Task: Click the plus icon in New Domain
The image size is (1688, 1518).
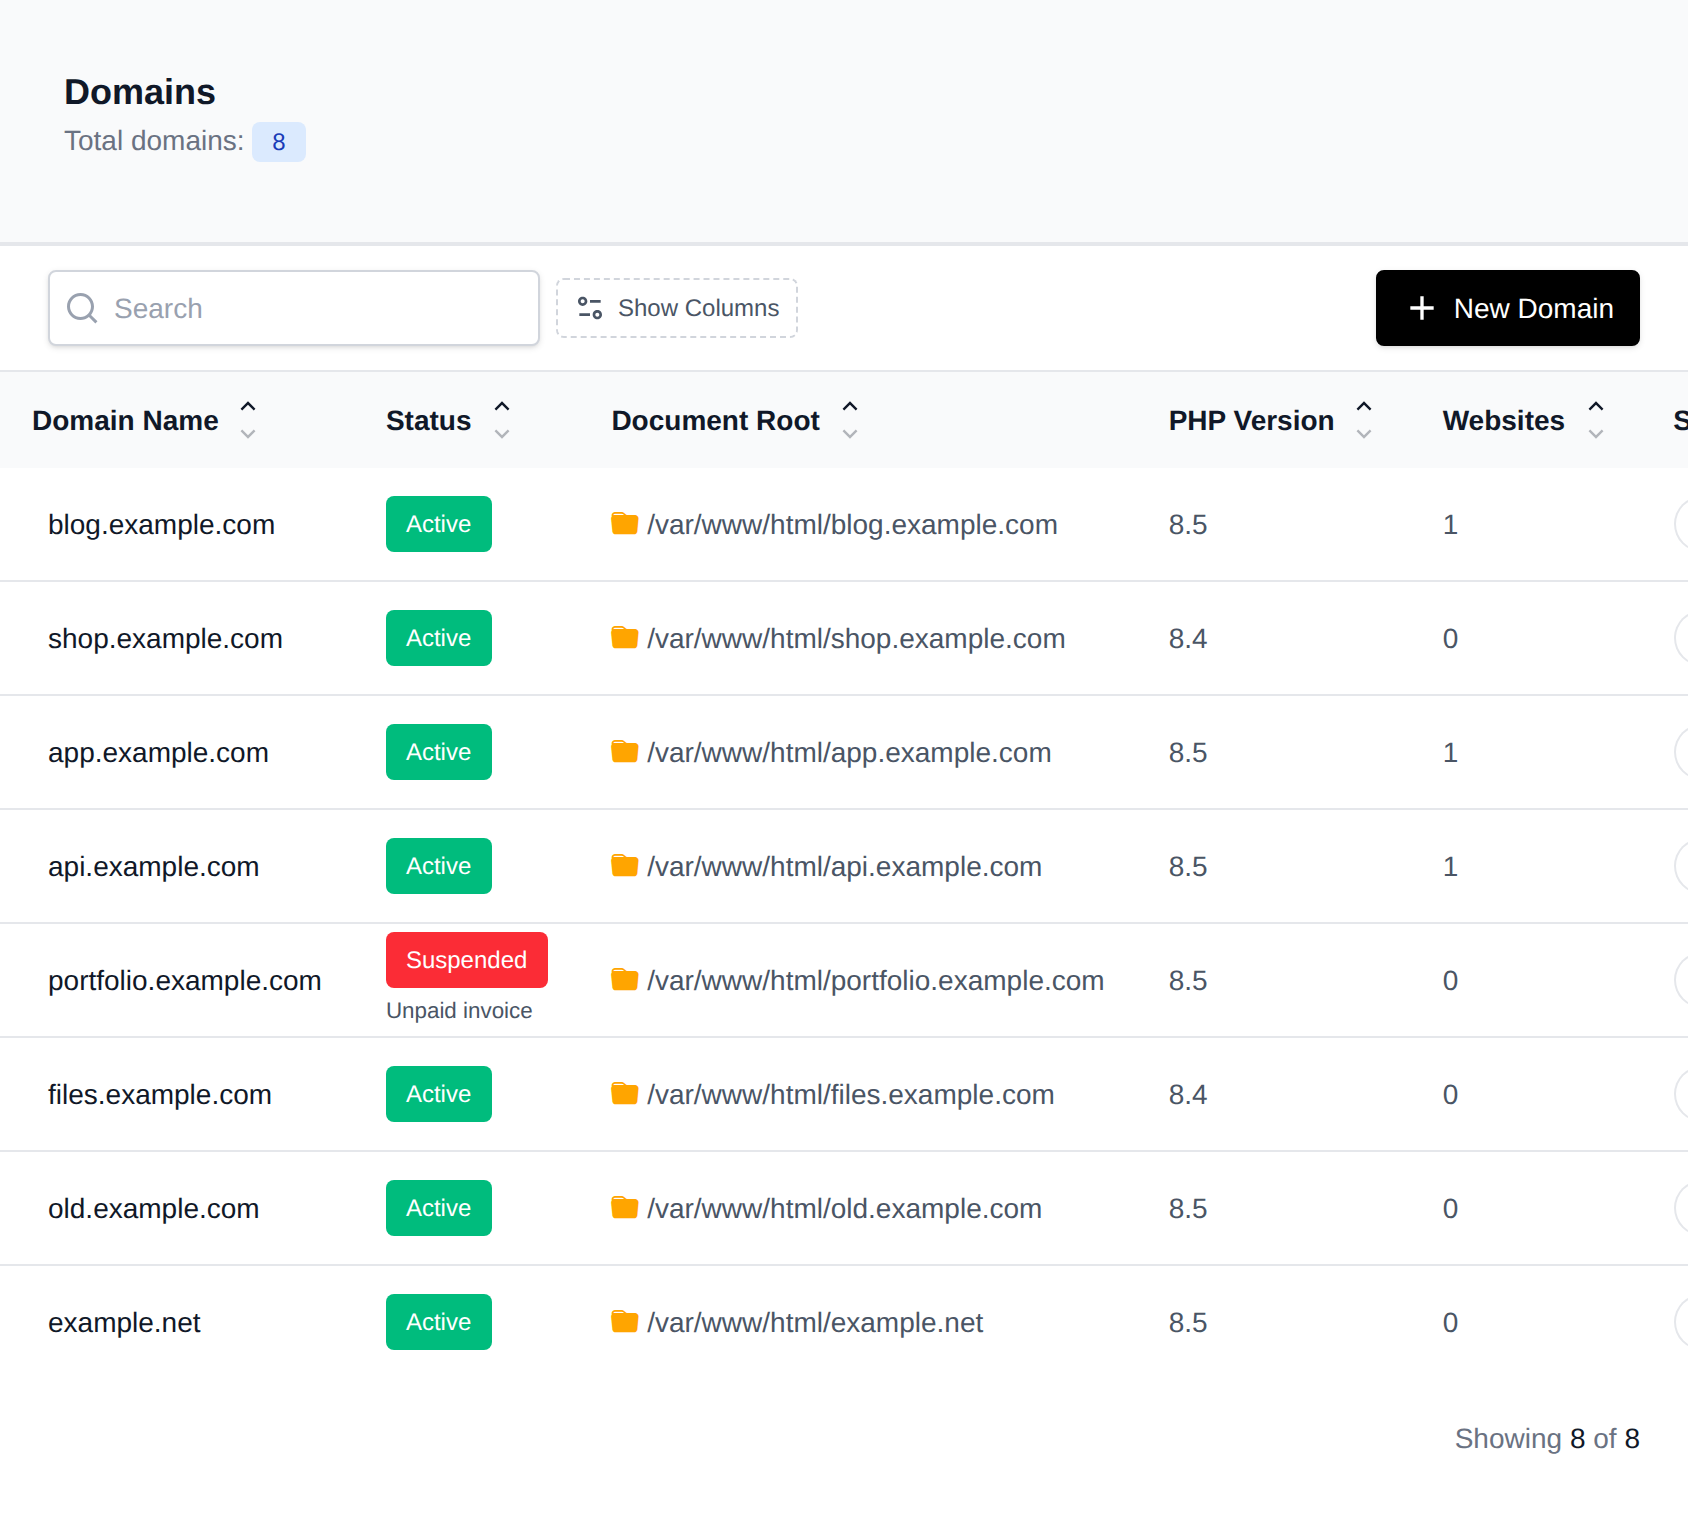Action: pos(1421,308)
